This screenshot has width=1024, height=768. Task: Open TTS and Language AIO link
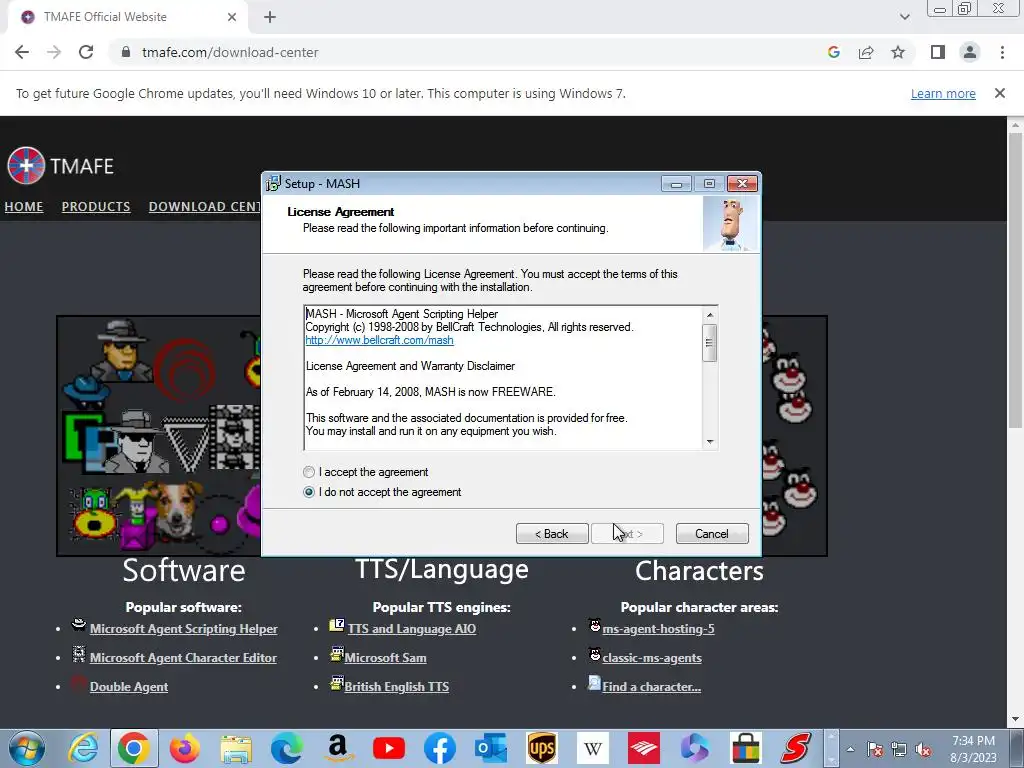coord(411,629)
